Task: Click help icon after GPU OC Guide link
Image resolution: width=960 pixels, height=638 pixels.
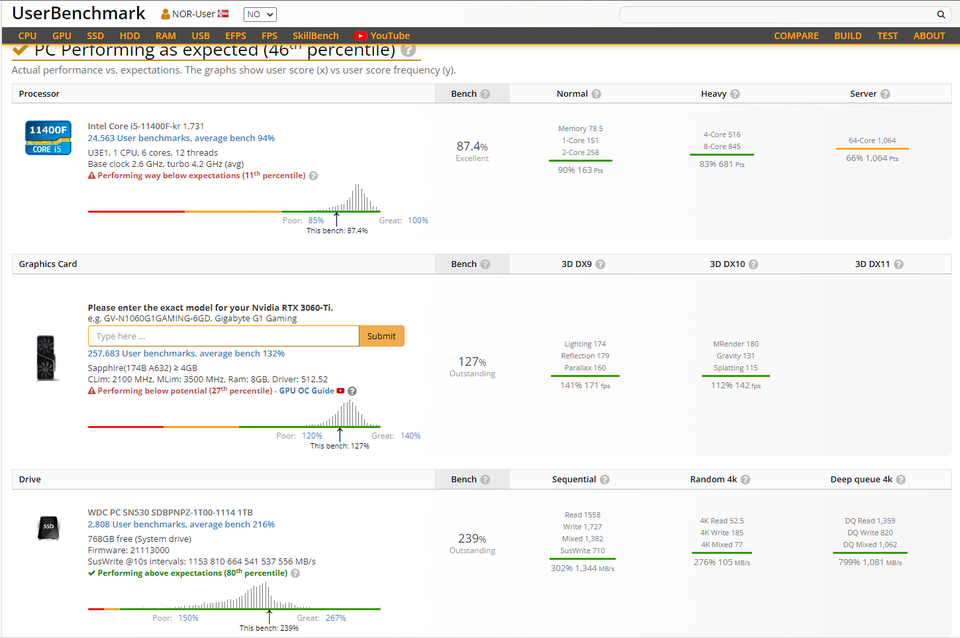Action: pos(352,391)
